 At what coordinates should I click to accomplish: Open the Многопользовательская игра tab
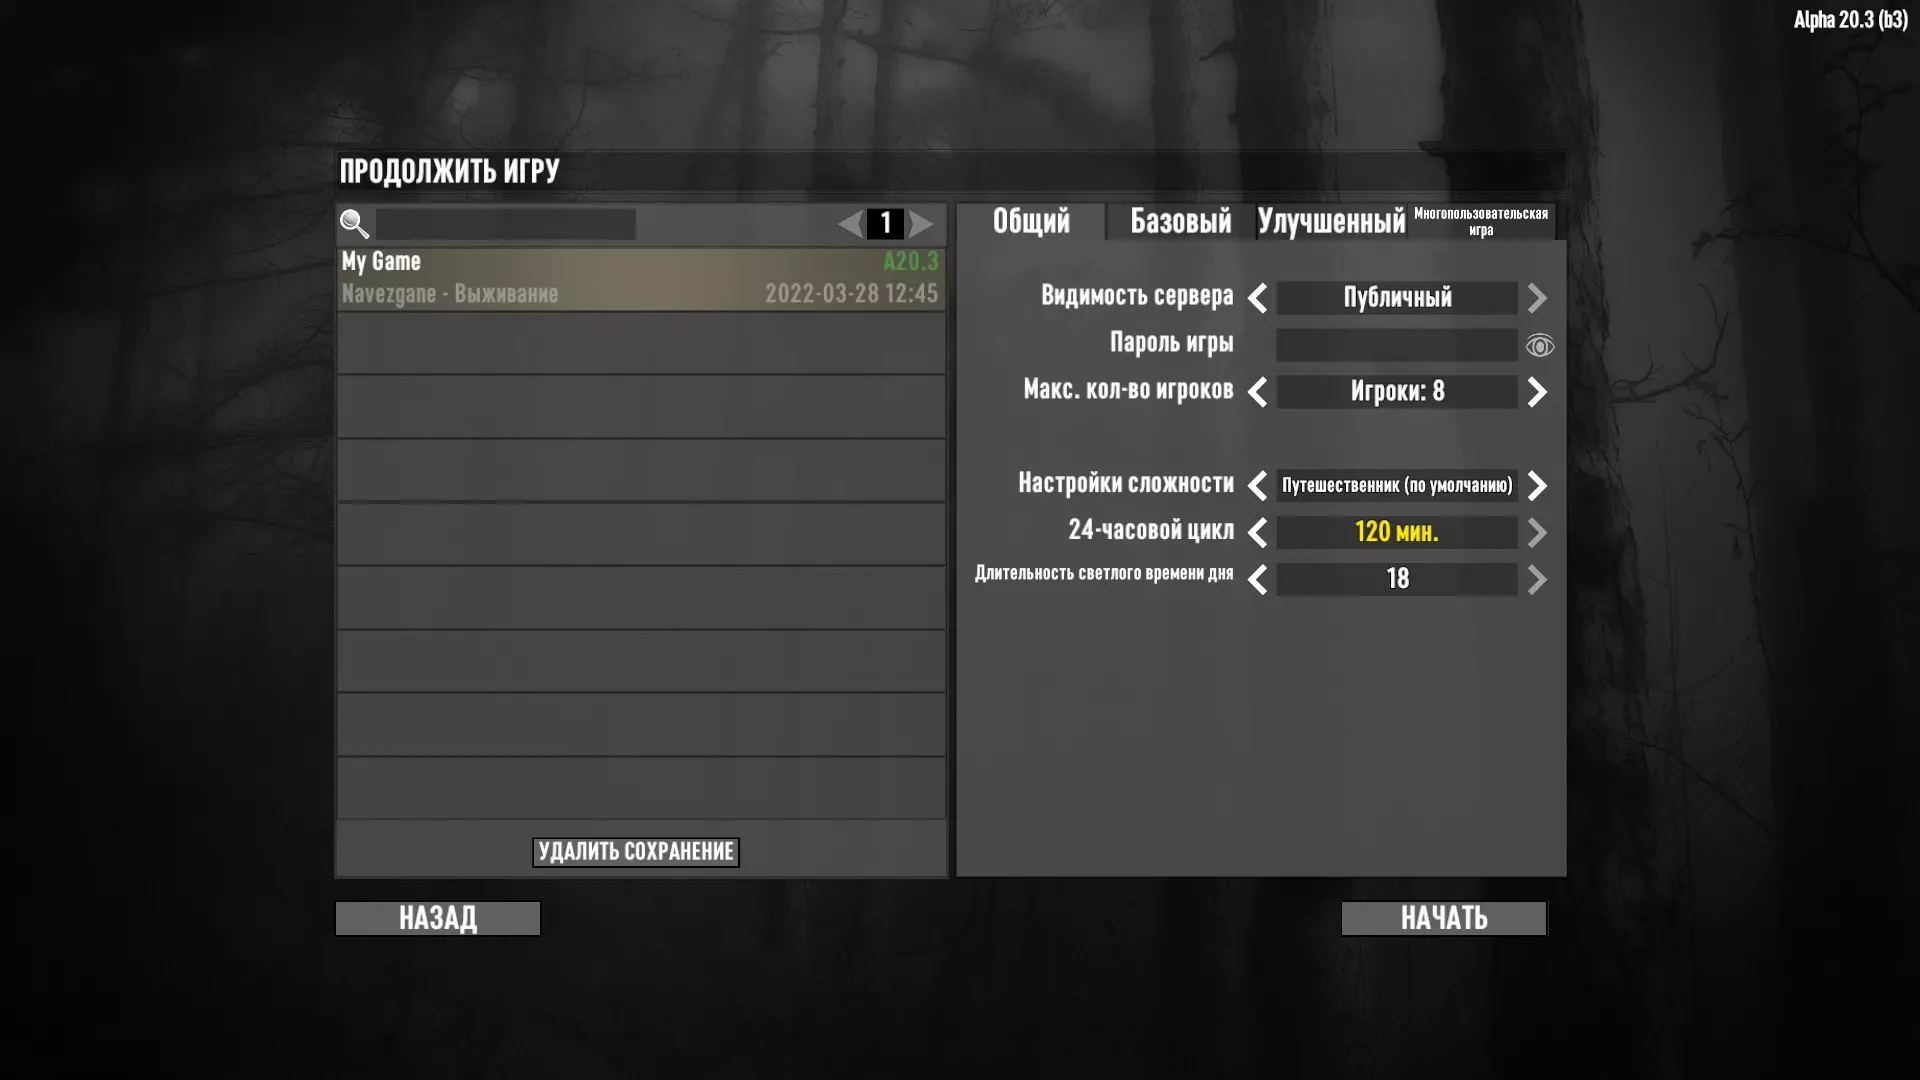pos(1481,221)
